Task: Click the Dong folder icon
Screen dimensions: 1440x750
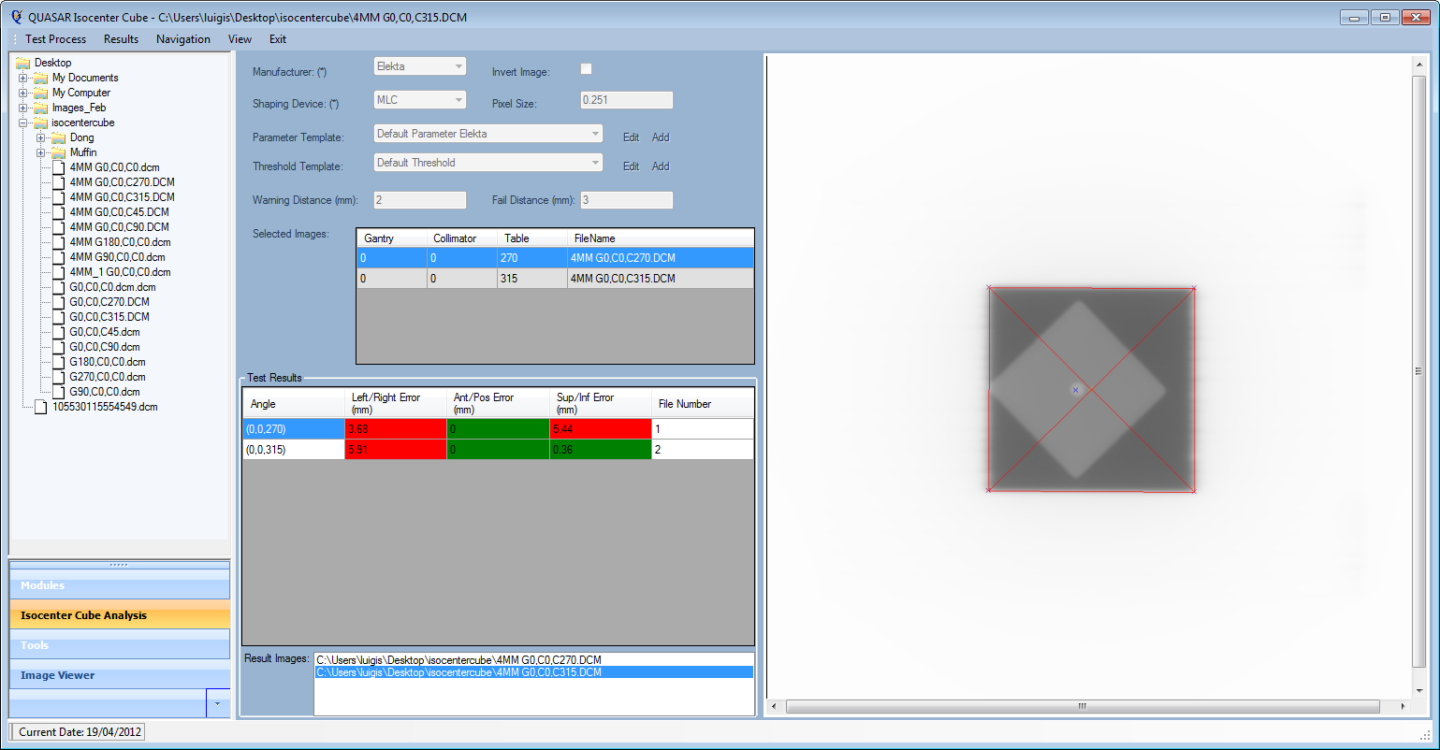Action: pyautogui.click(x=58, y=138)
